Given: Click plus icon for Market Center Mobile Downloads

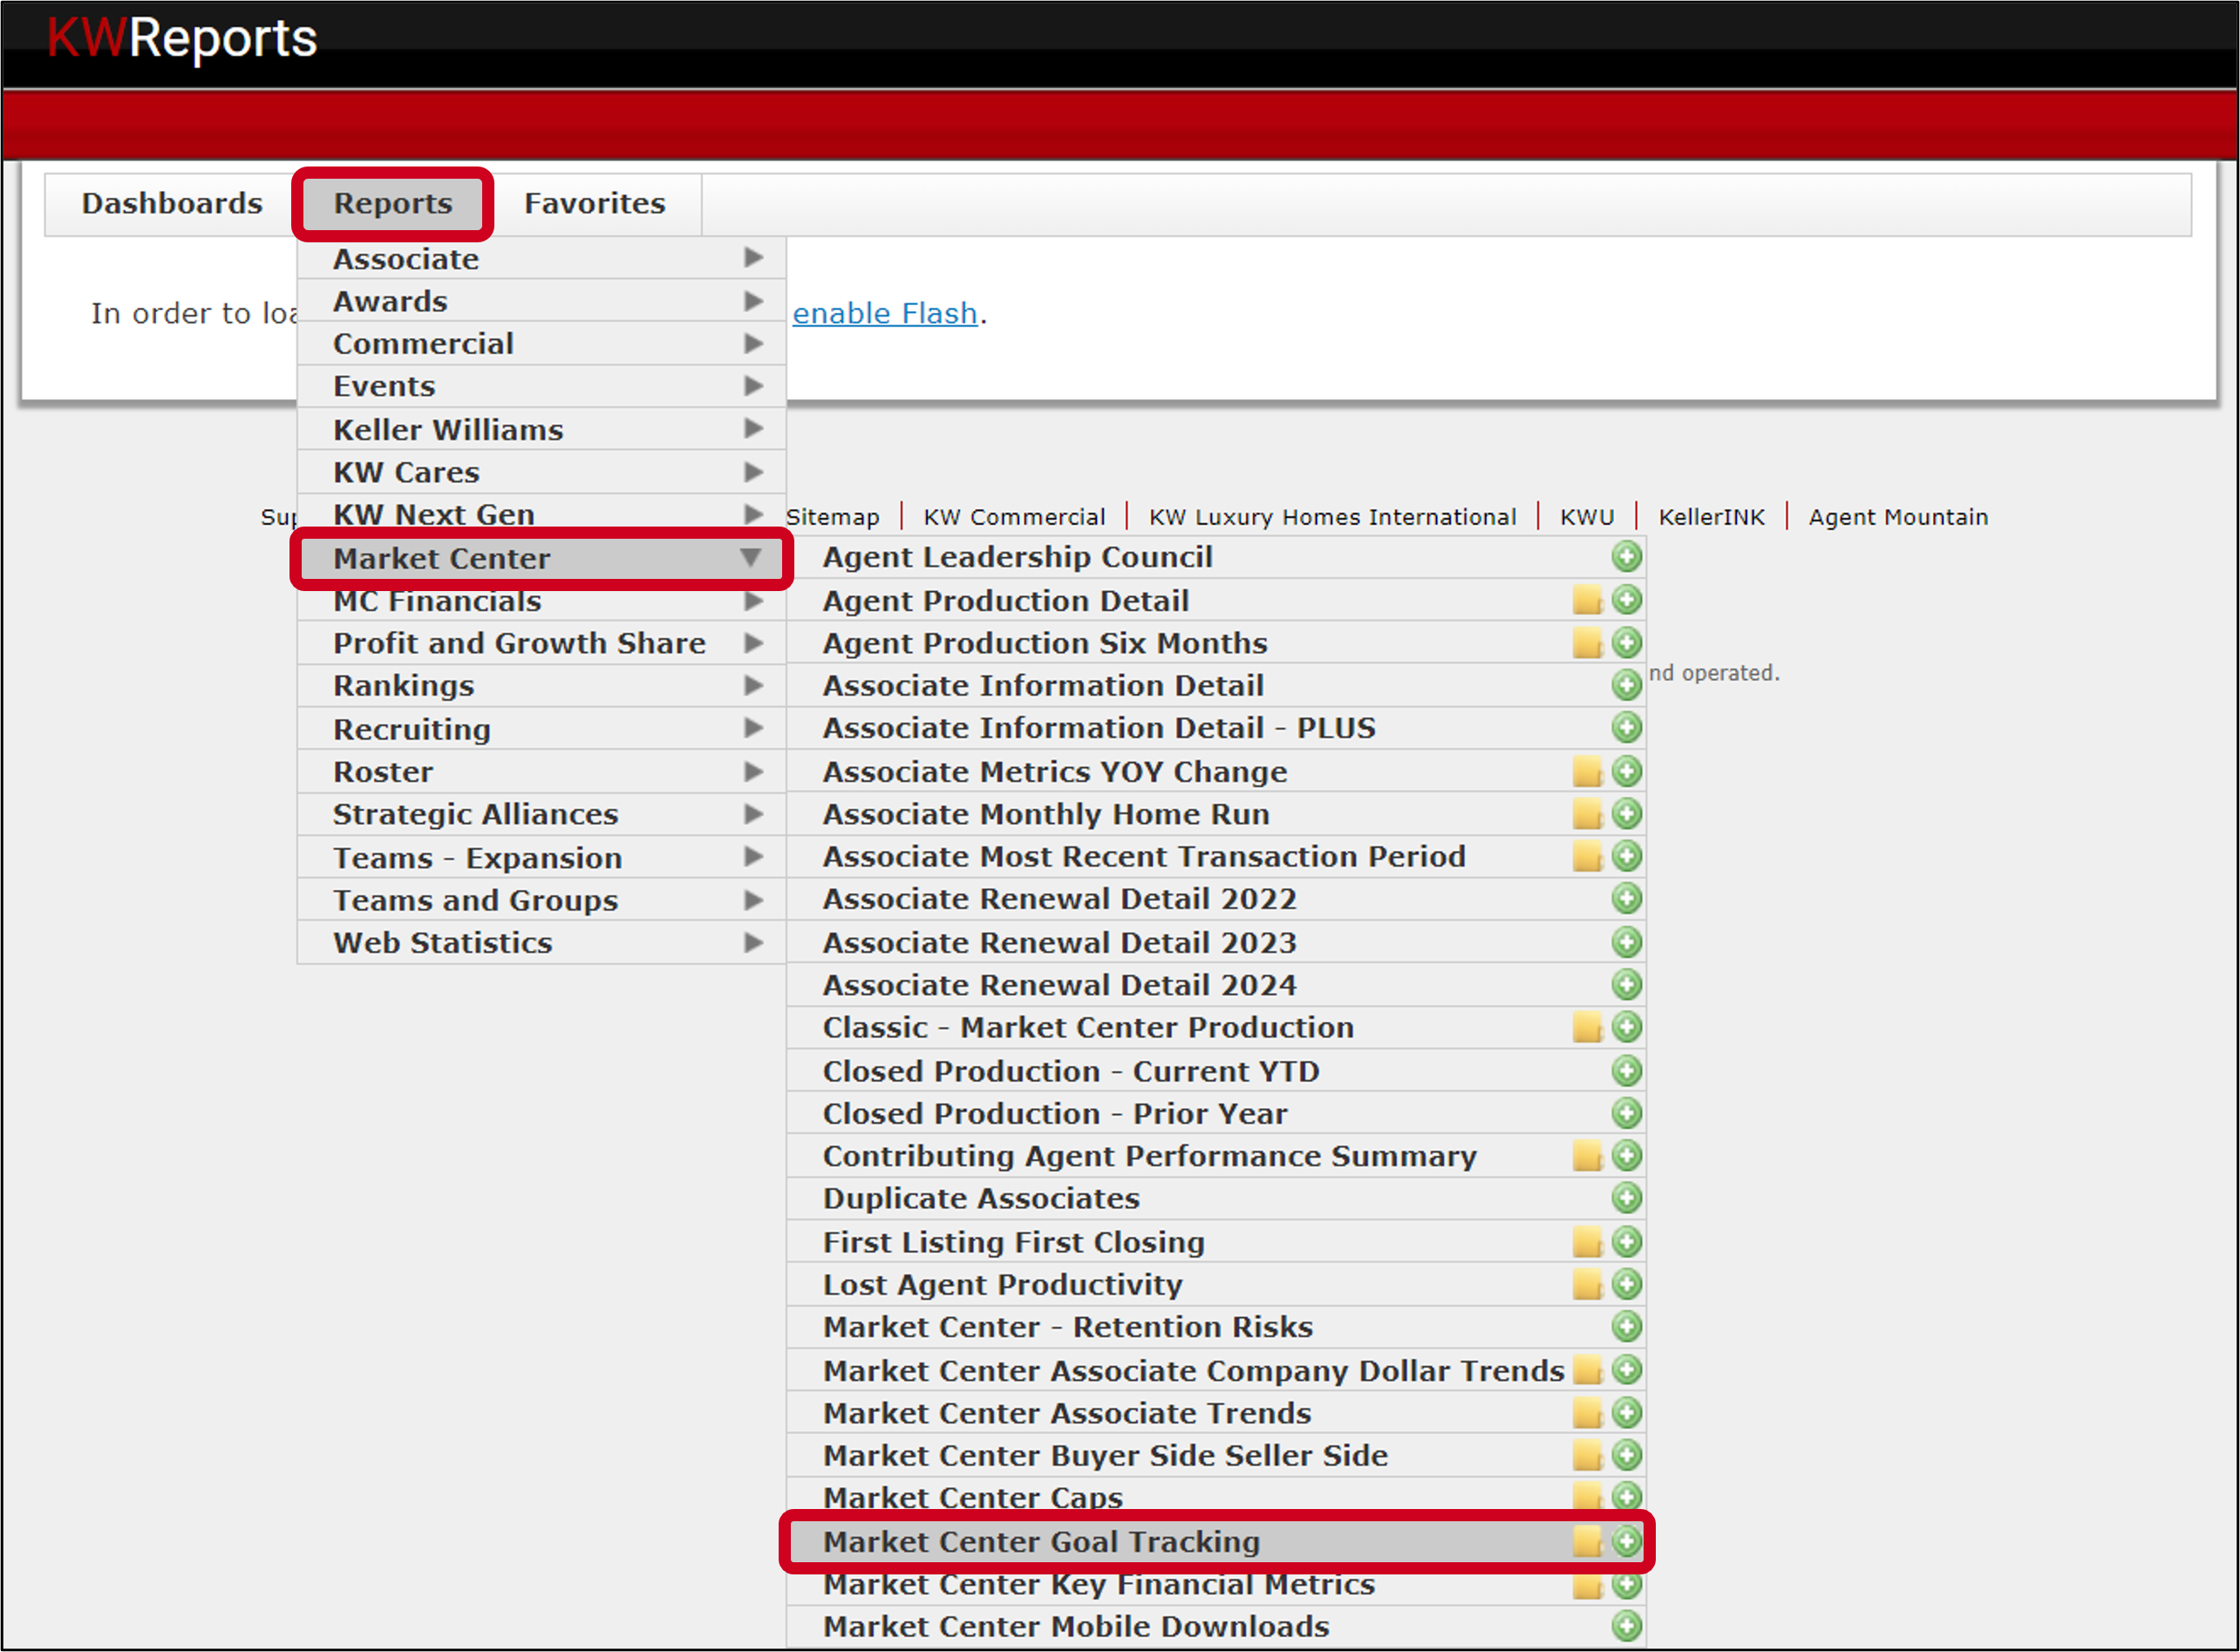Looking at the screenshot, I should tap(1626, 1626).
